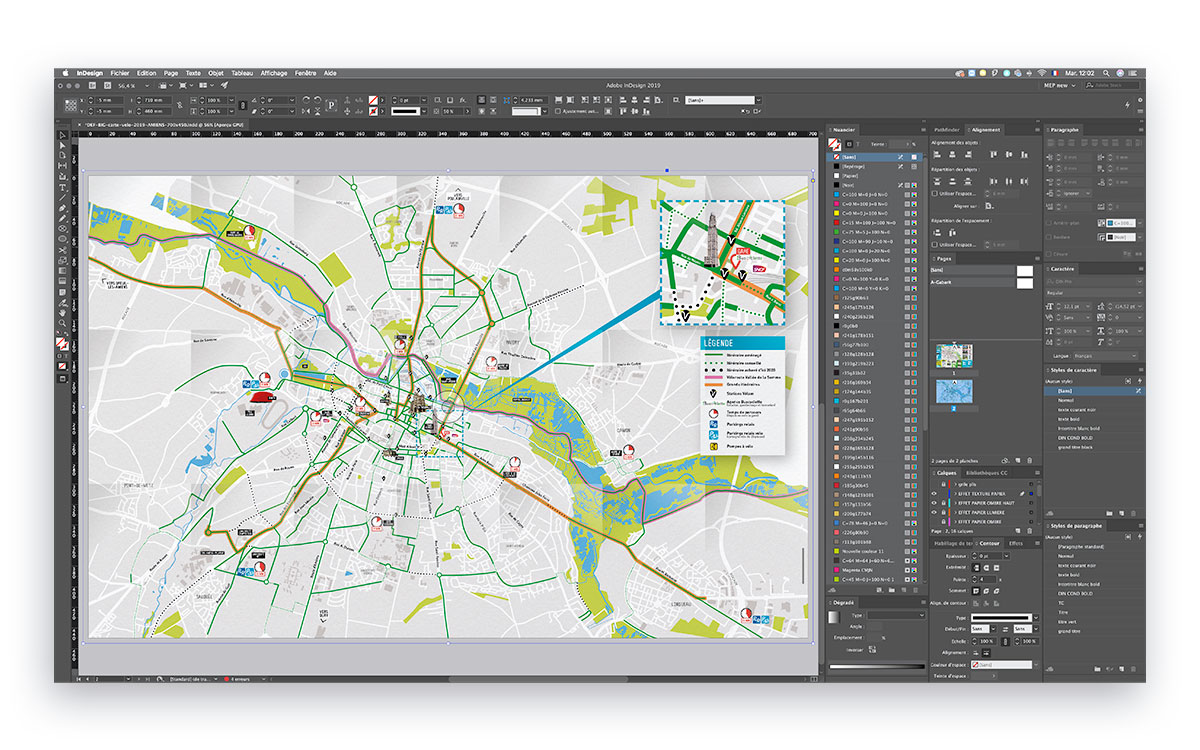Screen dimensions: 1200x750
Task: Hide EFFET TEXTURE PAPIER layer eye
Action: (x=934, y=494)
